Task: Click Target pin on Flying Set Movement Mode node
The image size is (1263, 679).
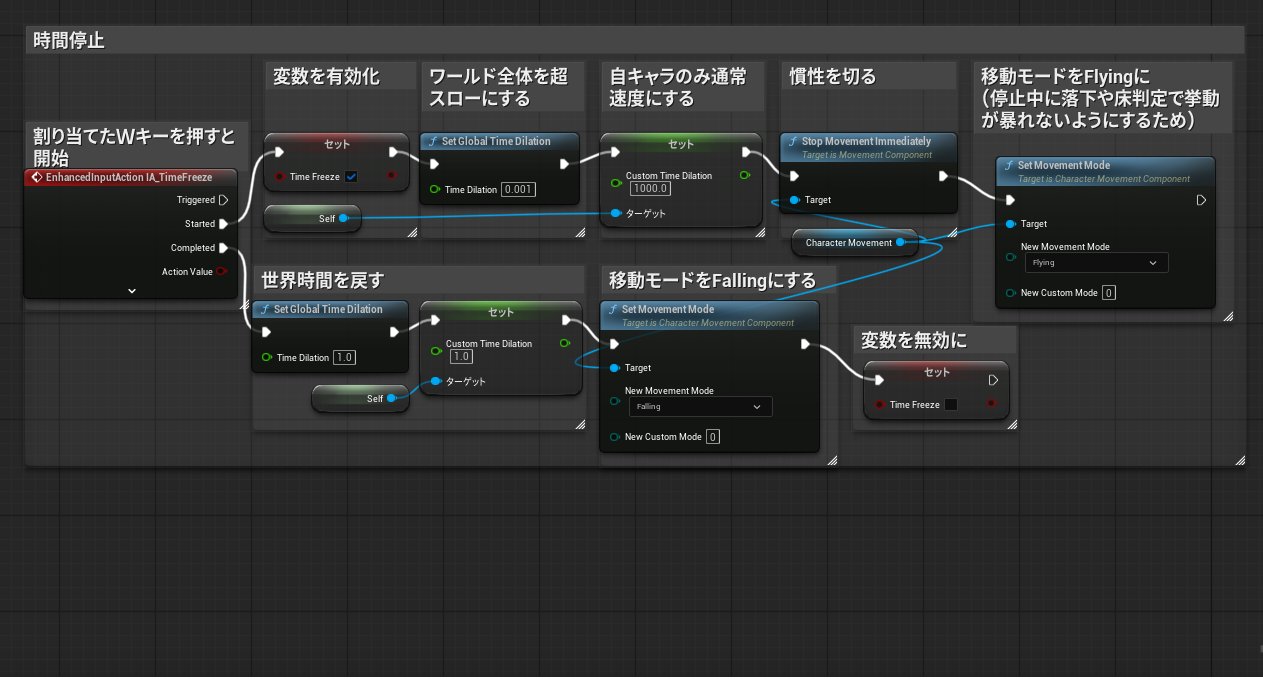Action: pos(1010,224)
